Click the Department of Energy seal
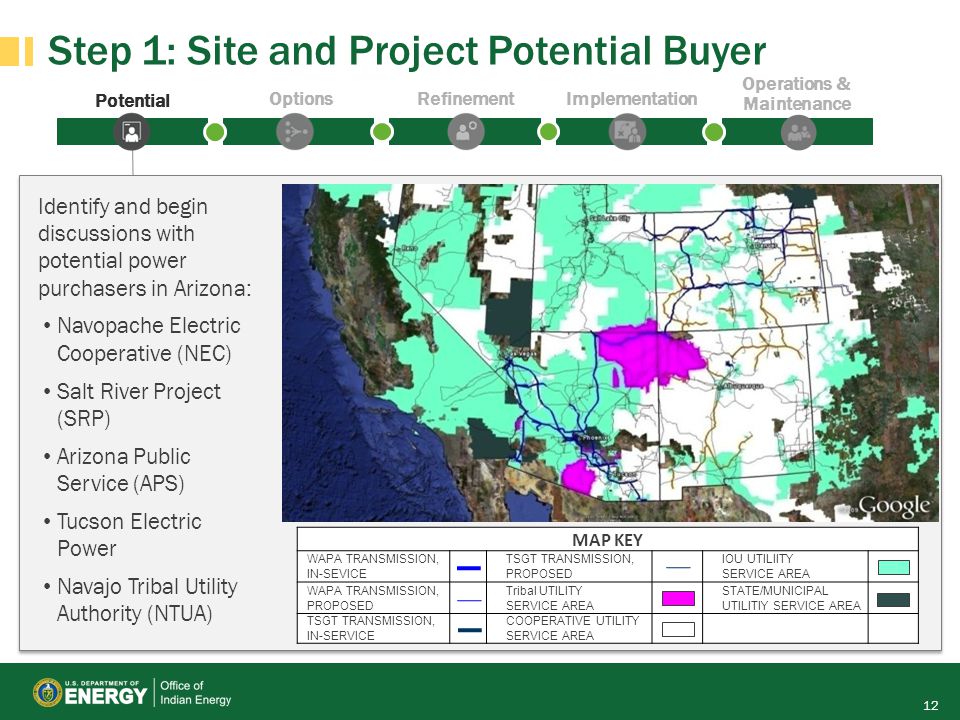The image size is (960, 720). click(x=47, y=692)
